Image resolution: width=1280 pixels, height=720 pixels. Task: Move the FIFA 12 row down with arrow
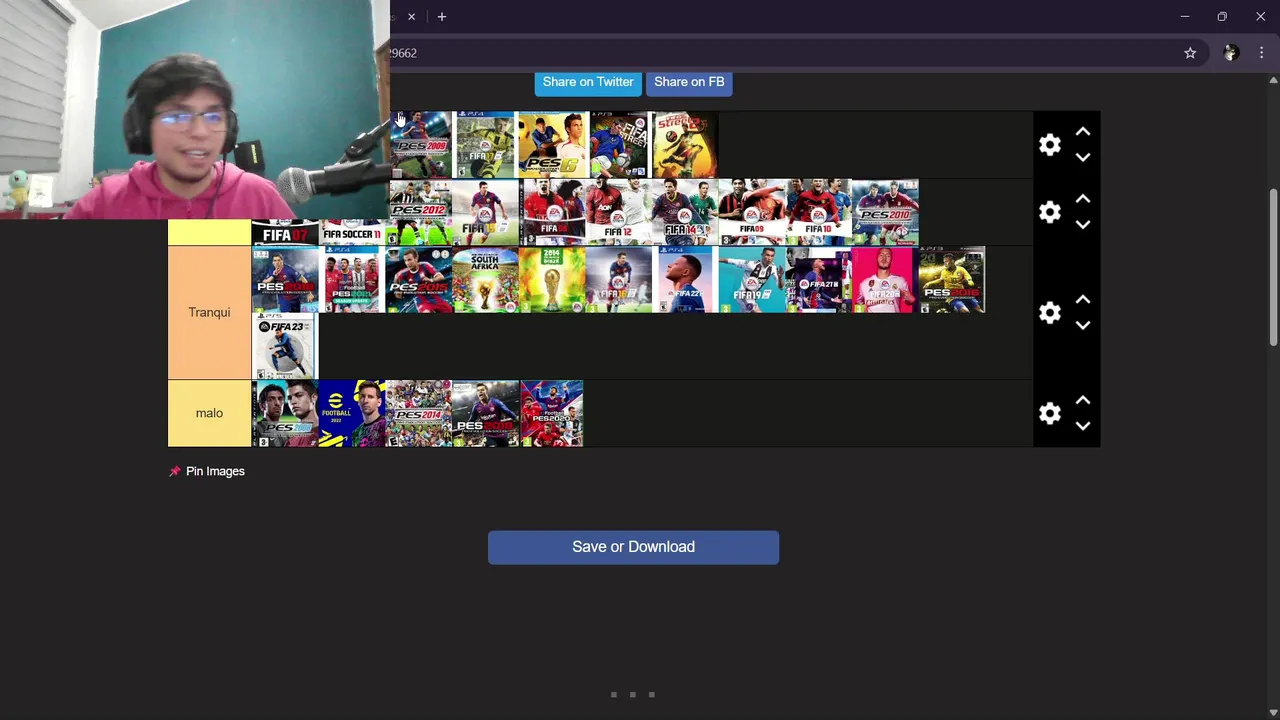pyautogui.click(x=1083, y=224)
